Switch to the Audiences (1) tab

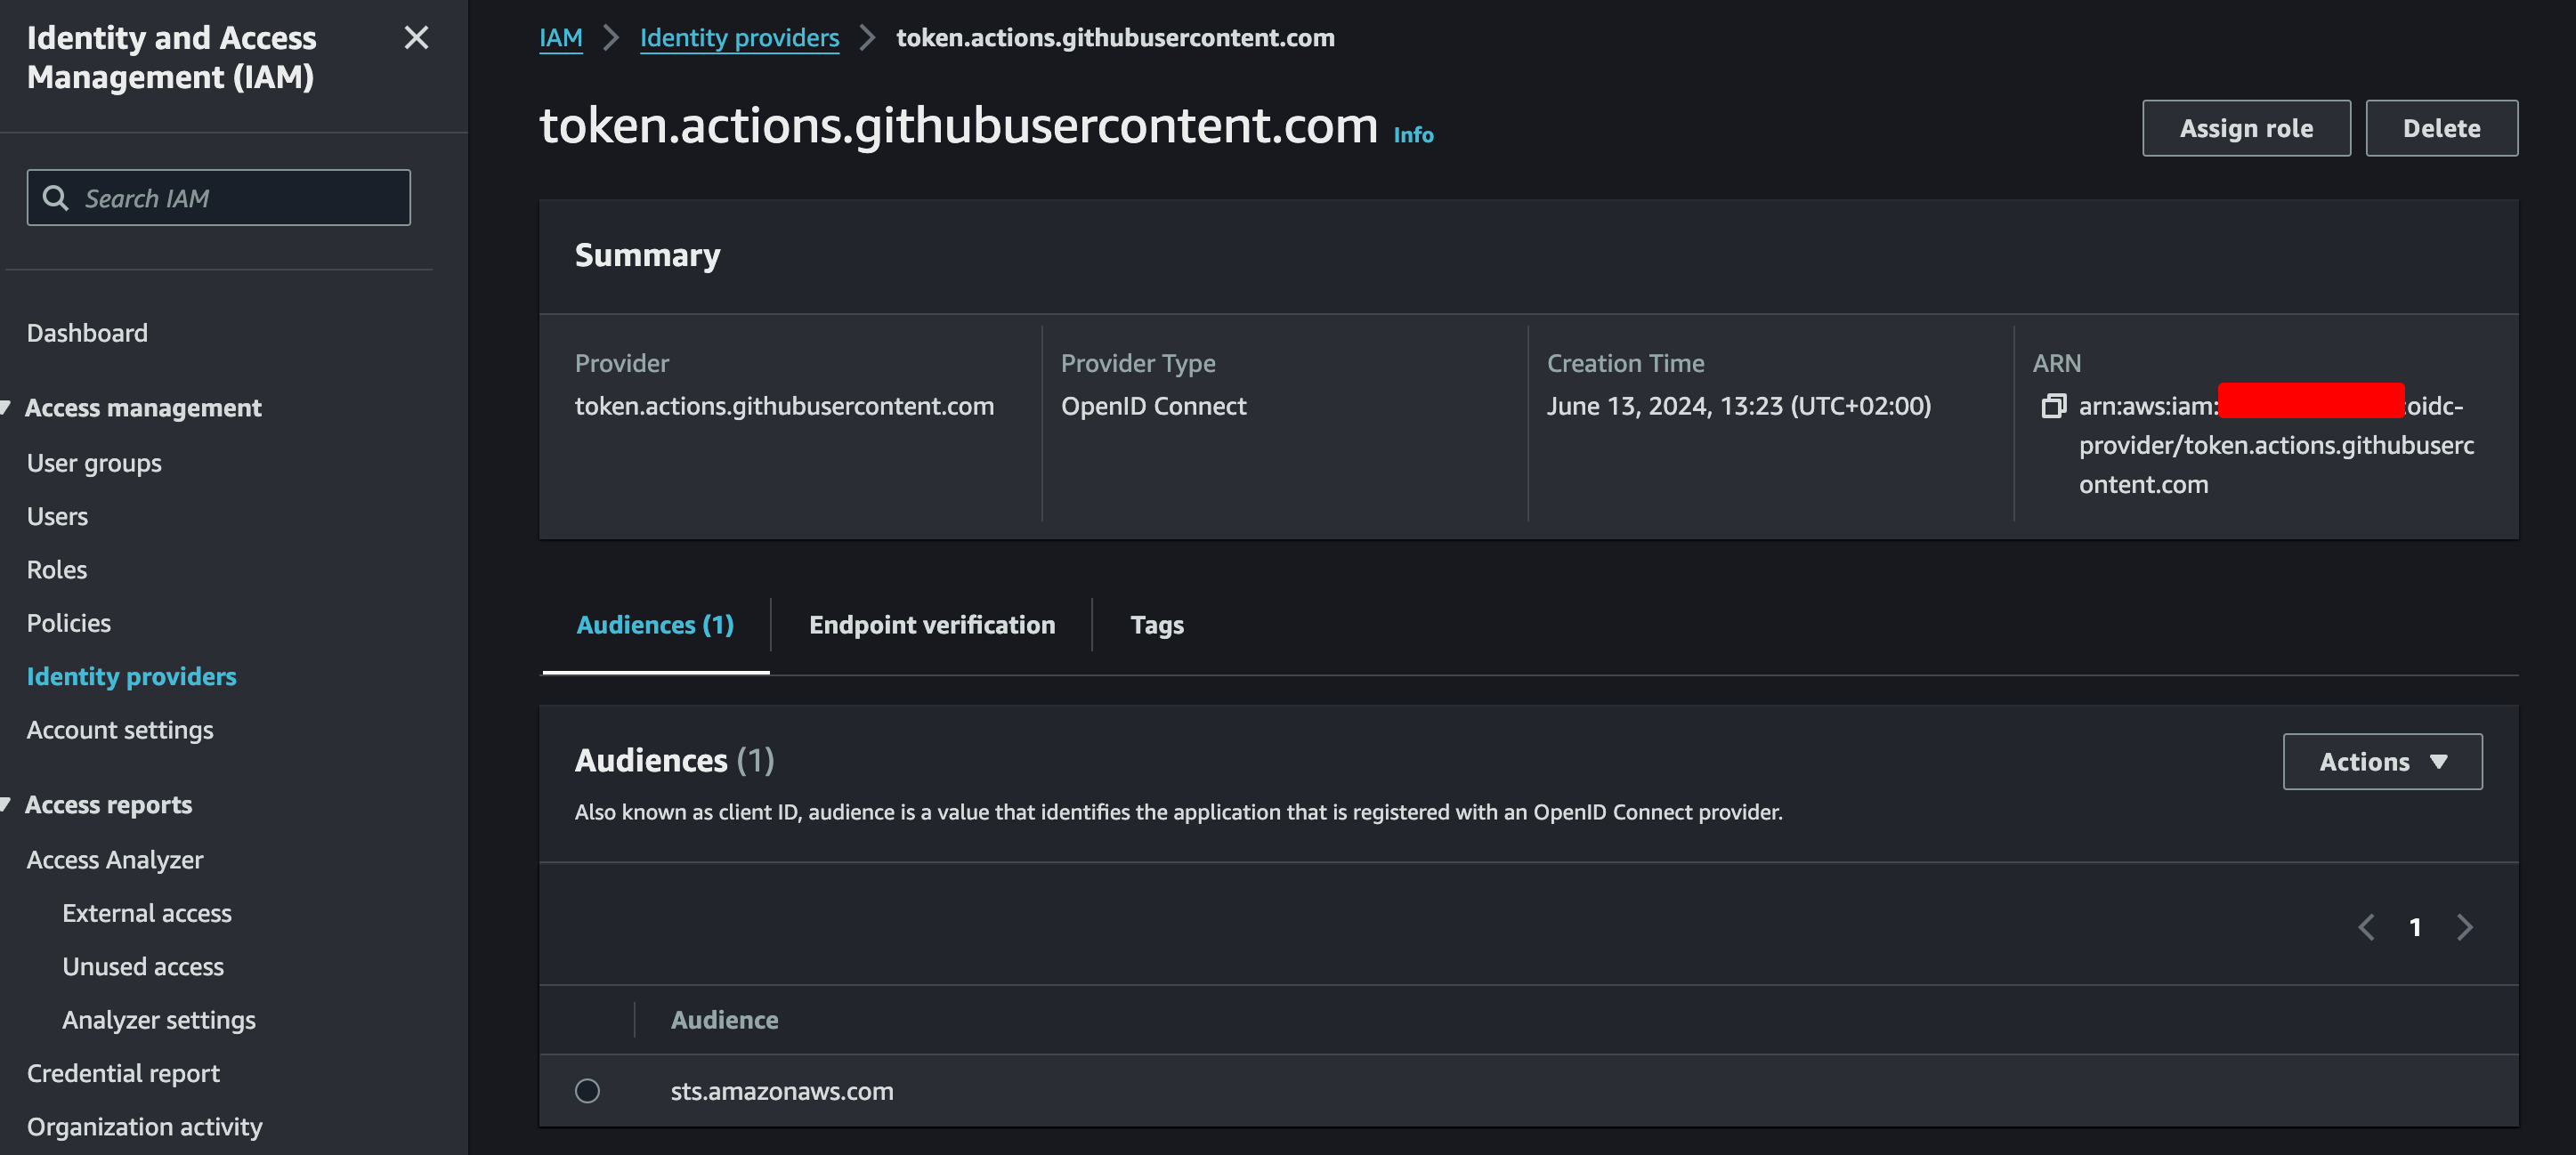pos(655,625)
